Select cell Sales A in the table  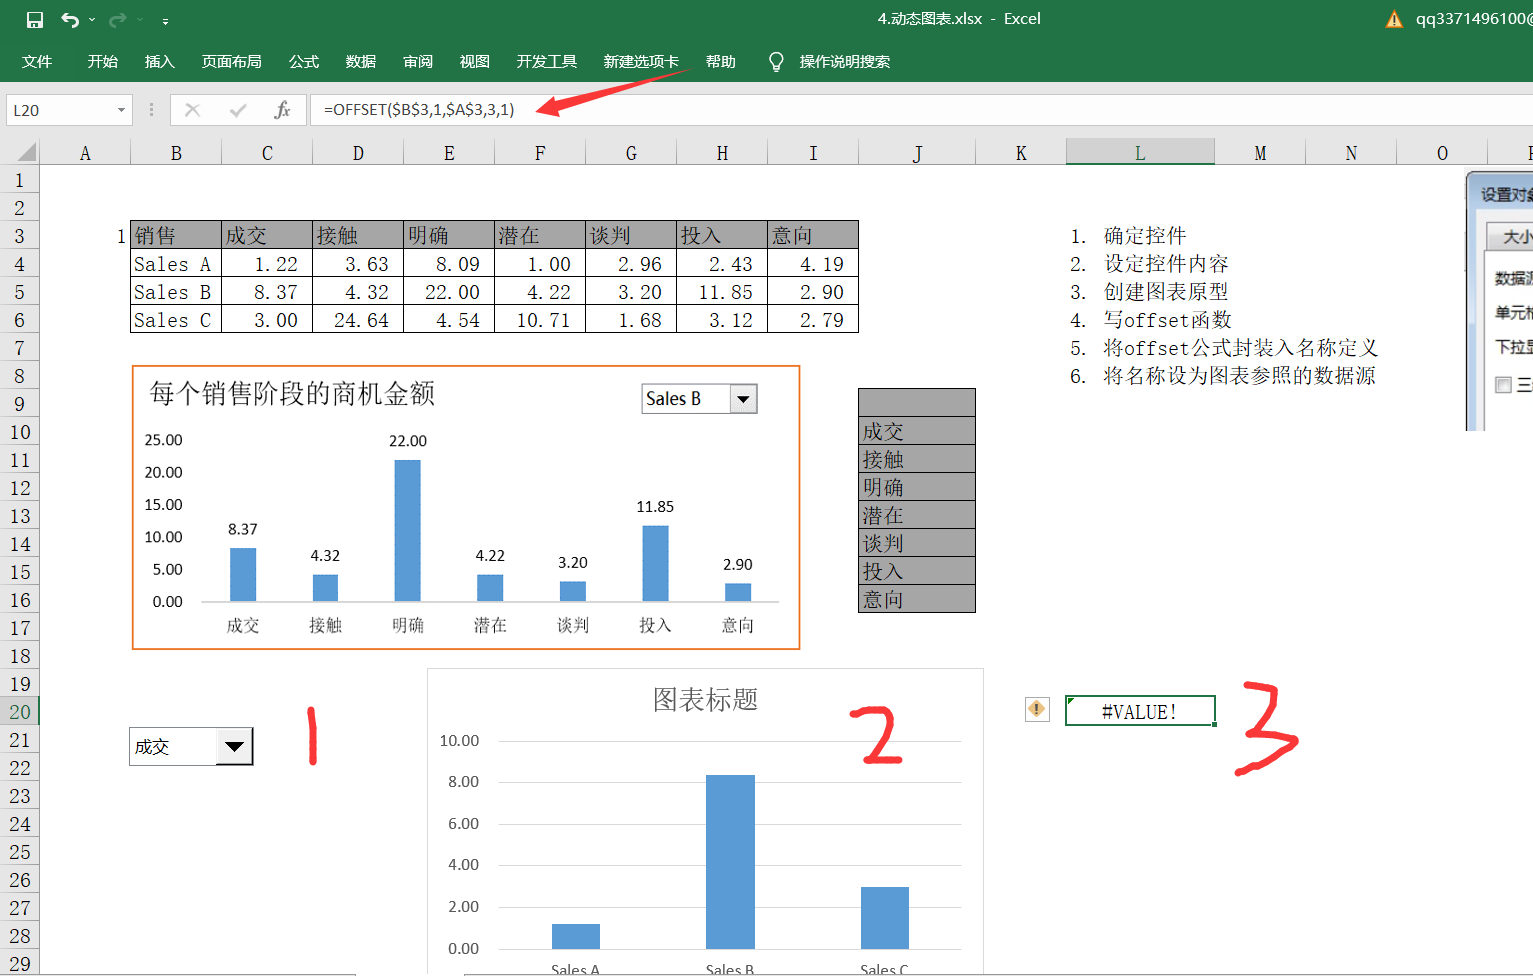176,264
